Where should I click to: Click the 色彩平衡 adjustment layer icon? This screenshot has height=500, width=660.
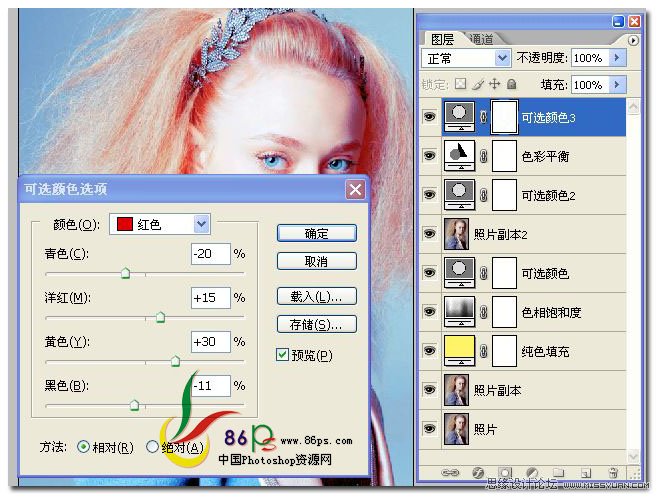459,155
